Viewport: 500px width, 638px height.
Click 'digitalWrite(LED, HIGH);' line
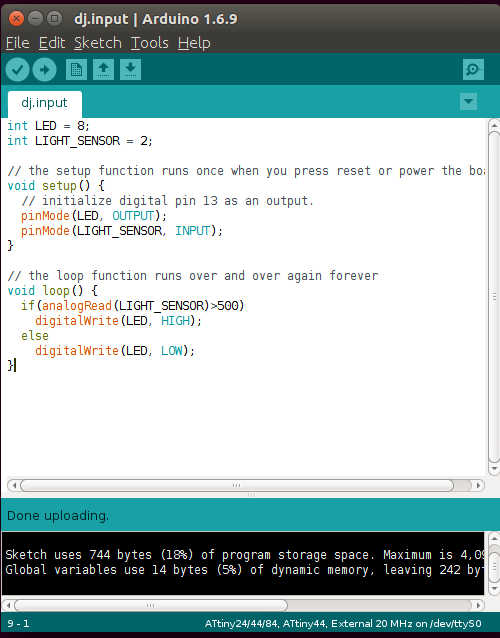click(118, 321)
